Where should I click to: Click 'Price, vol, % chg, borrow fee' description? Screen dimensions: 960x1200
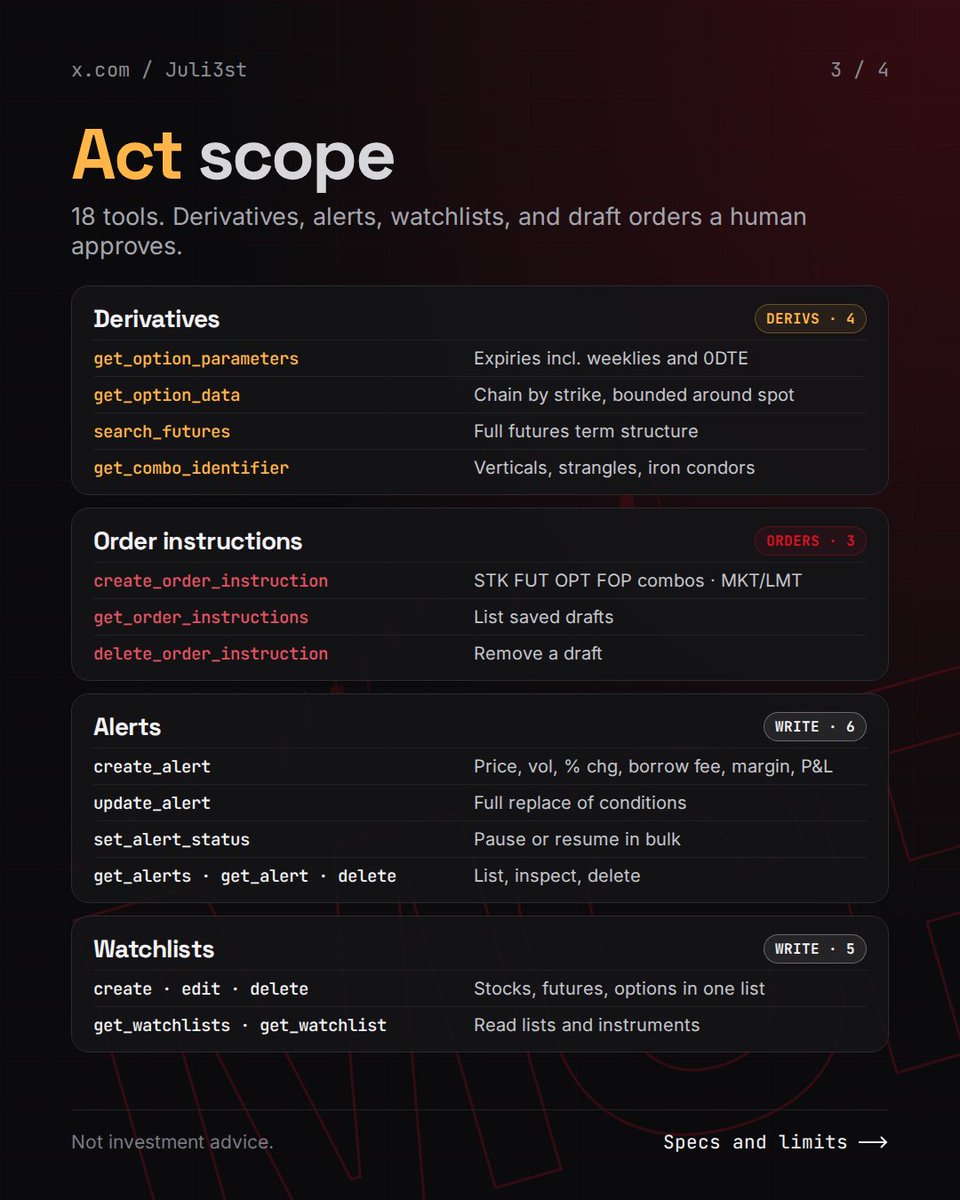[x=653, y=766]
